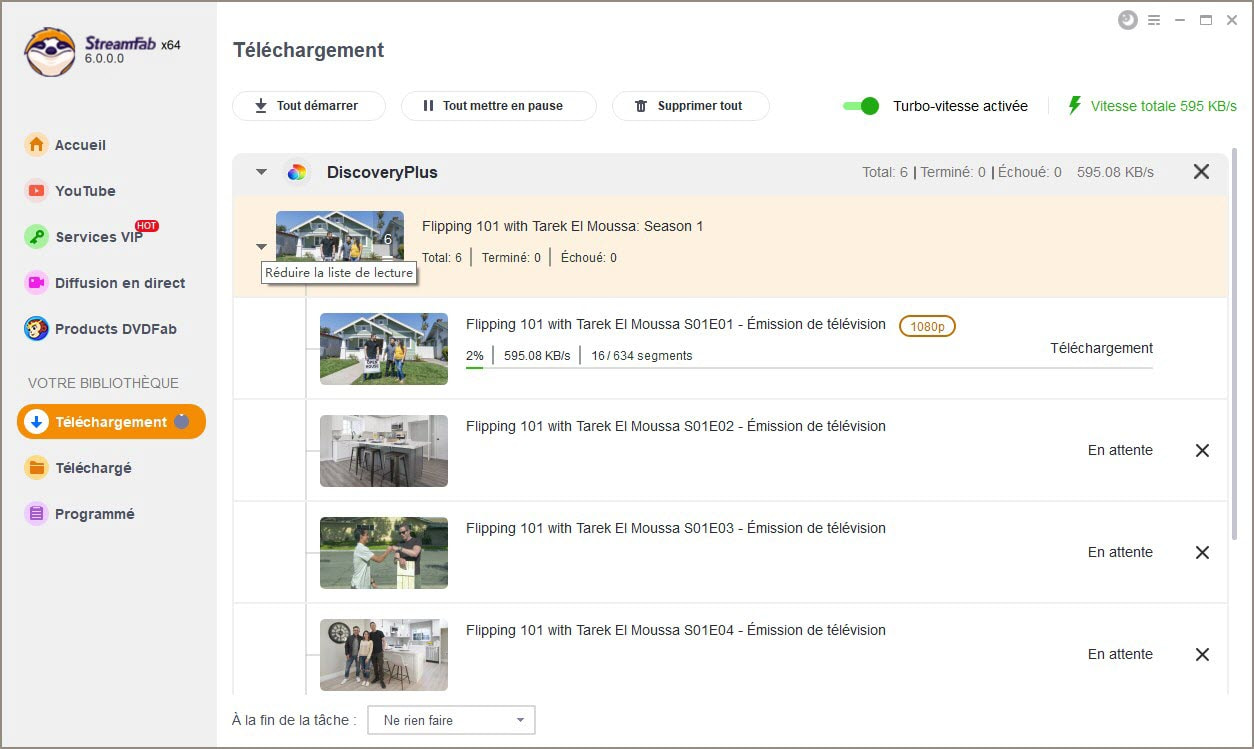Click the Programmé schedule icon
This screenshot has height=749, width=1254.
[x=36, y=514]
